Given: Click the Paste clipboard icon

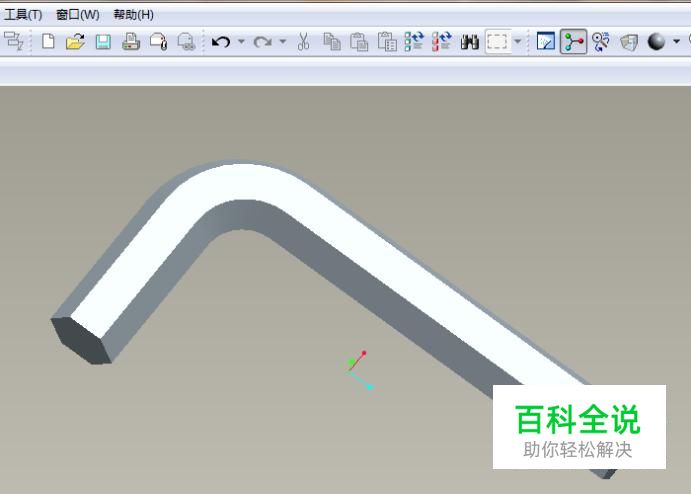Looking at the screenshot, I should click(359, 41).
